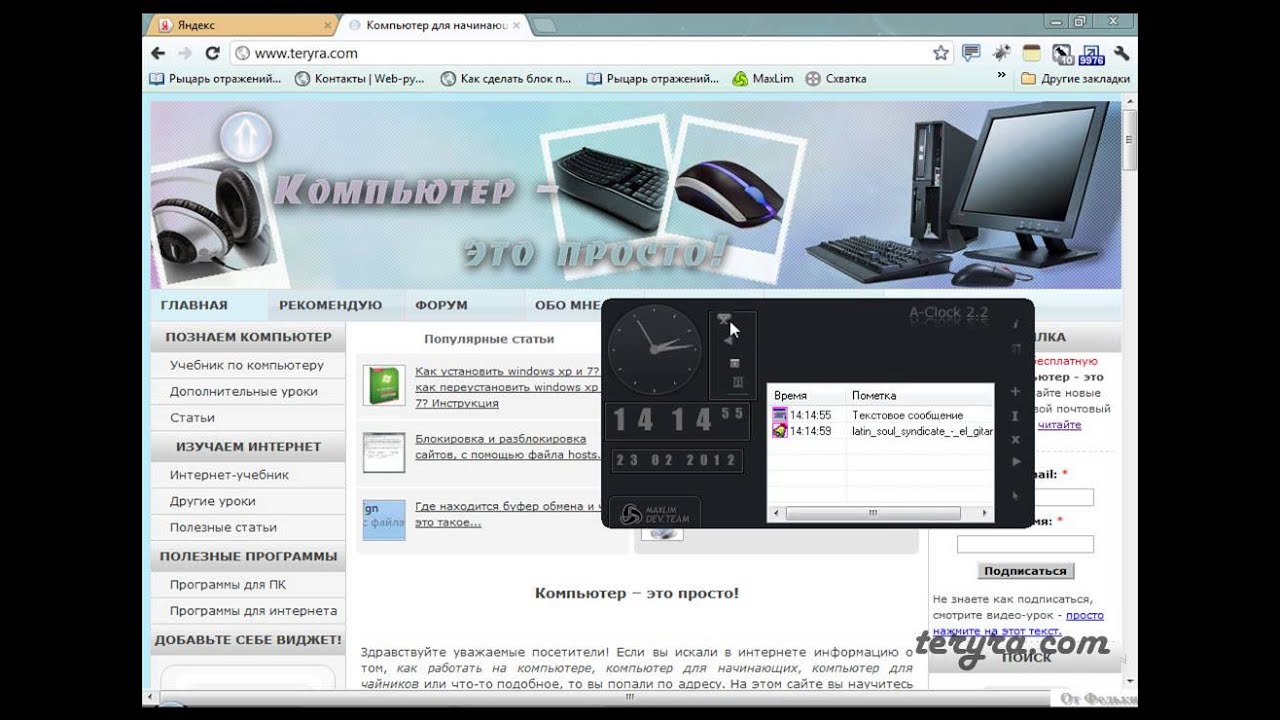1280x720 pixels.
Task: Click the Windows box thumbnail beside install article
Action: [x=384, y=386]
